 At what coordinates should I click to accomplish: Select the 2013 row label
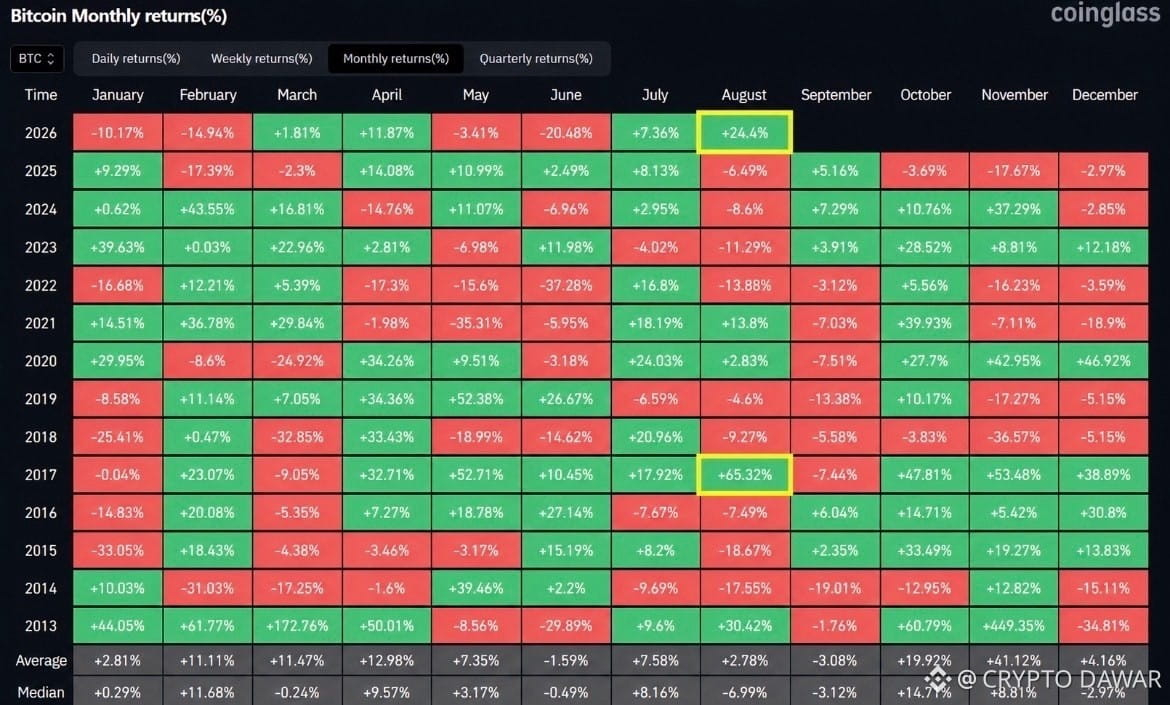point(40,626)
